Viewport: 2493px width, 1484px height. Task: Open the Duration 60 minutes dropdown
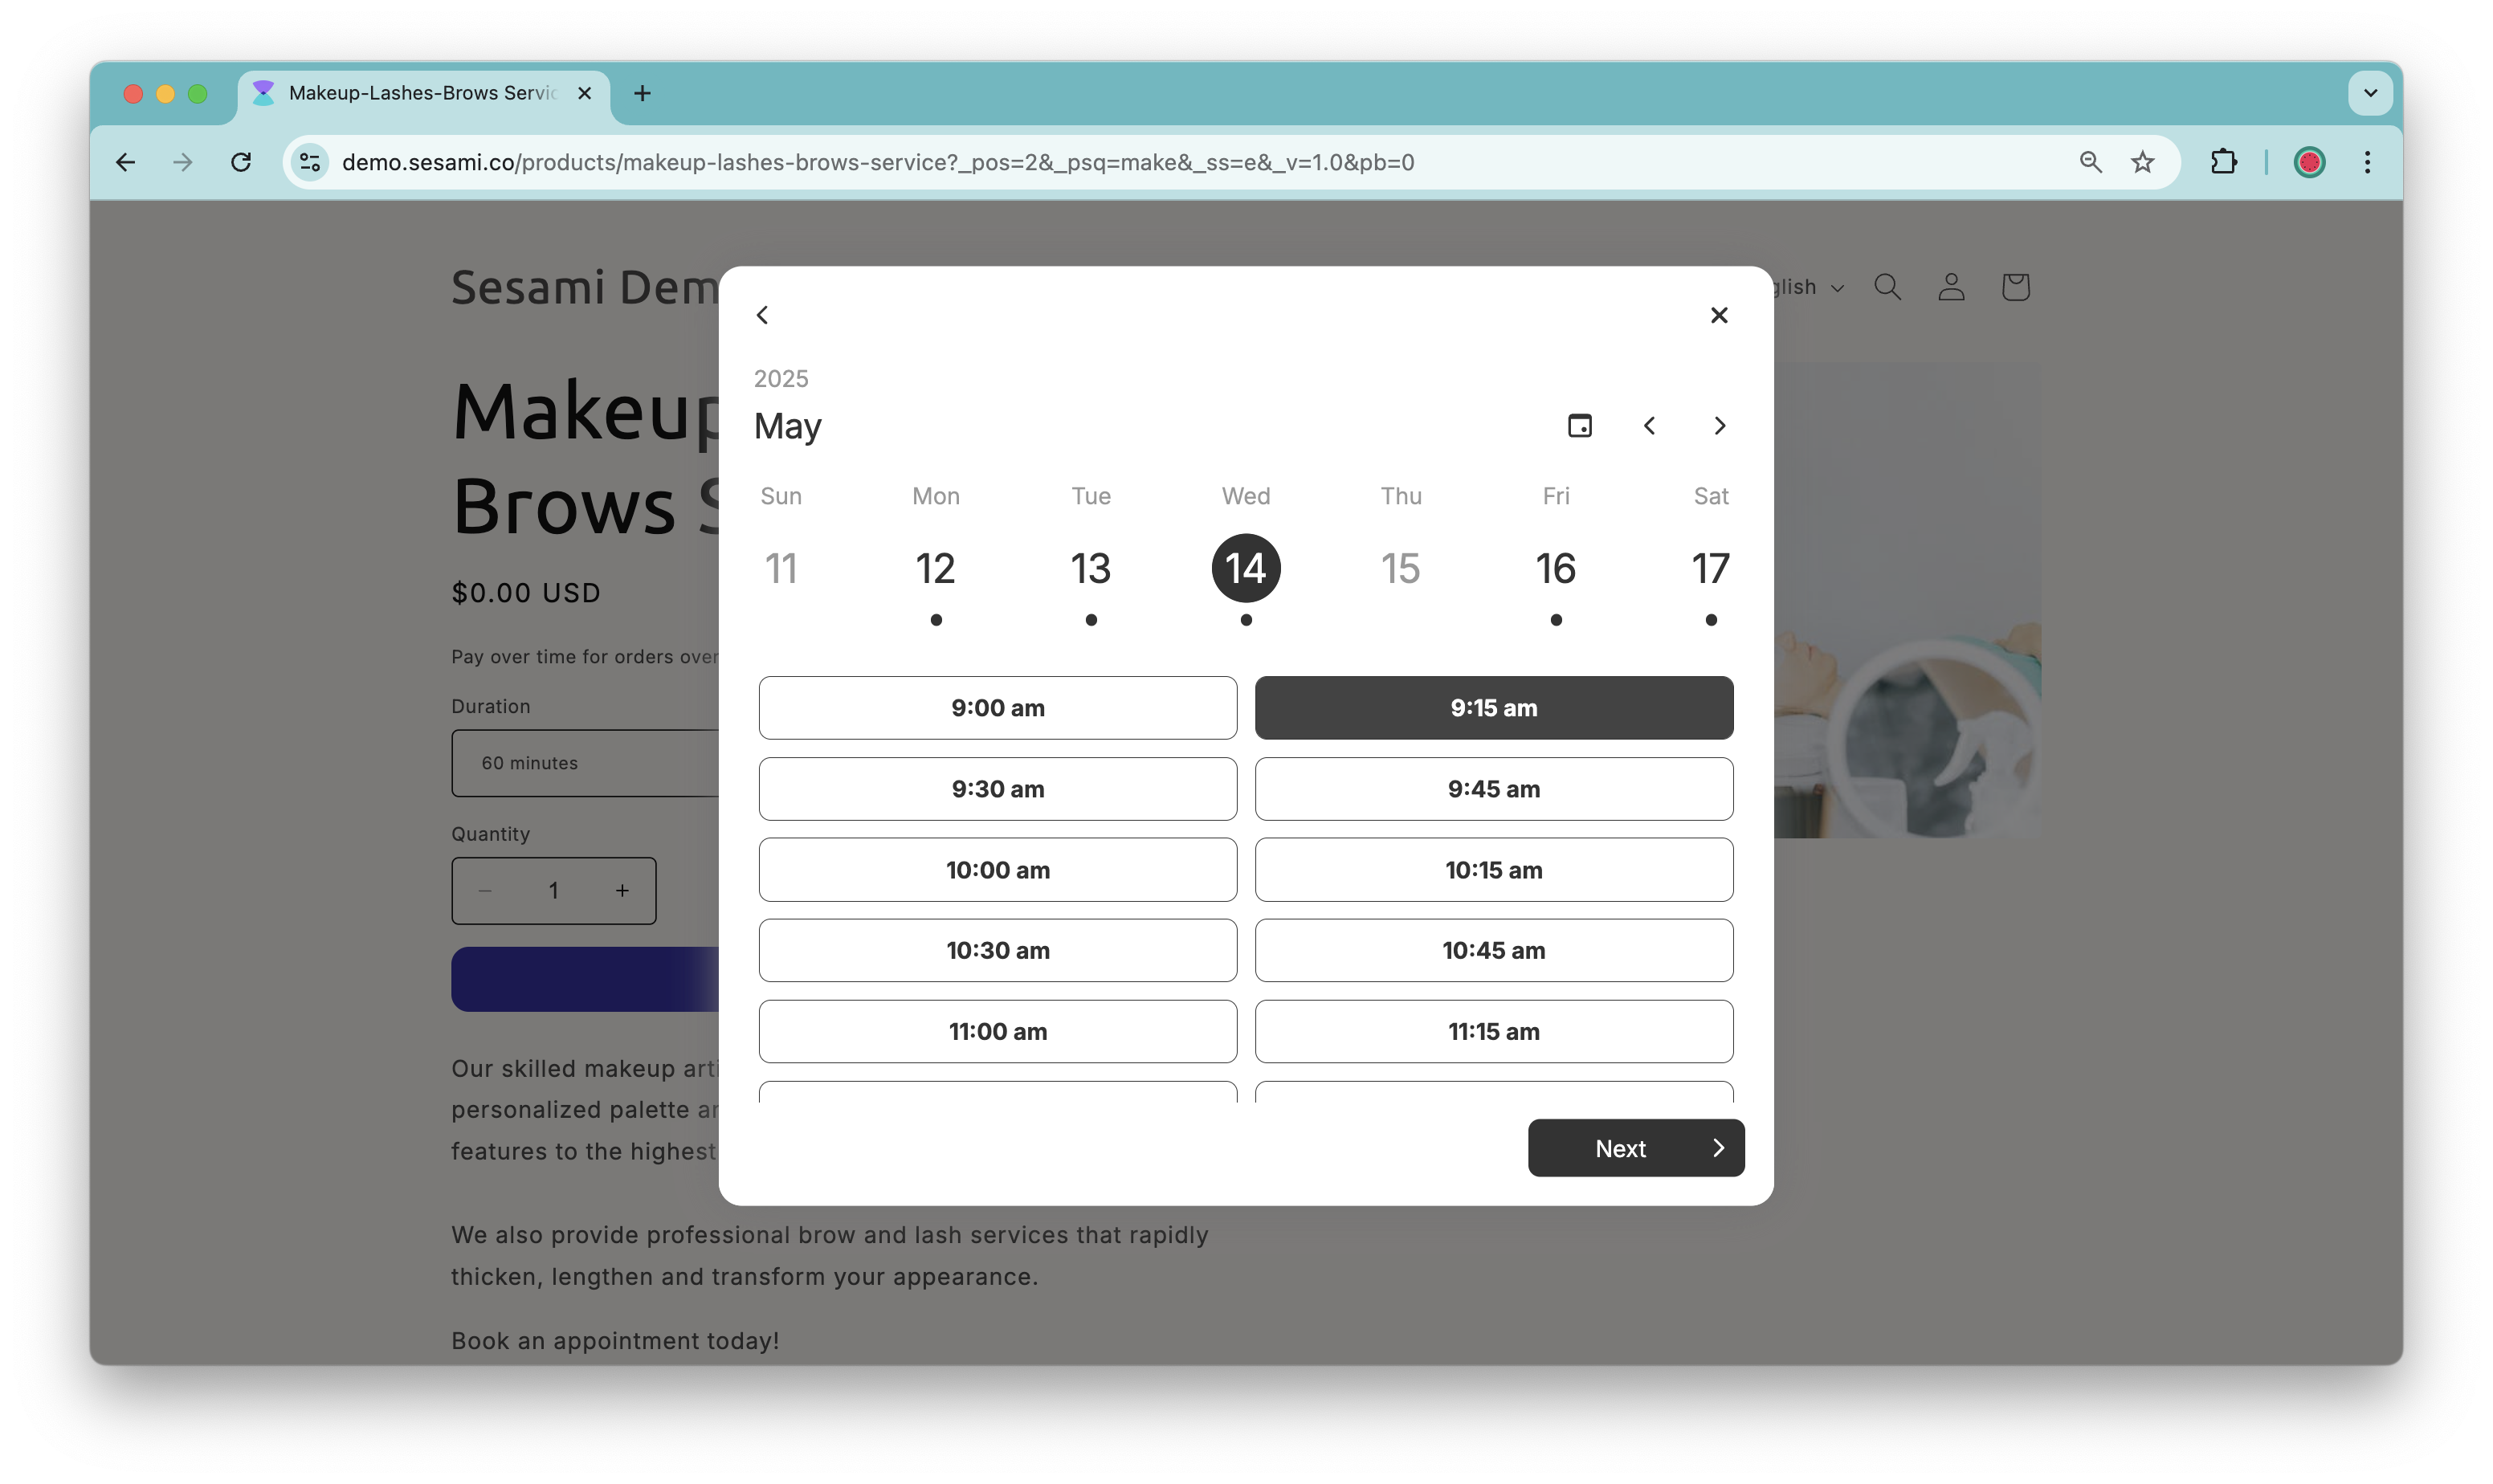pyautogui.click(x=585, y=763)
